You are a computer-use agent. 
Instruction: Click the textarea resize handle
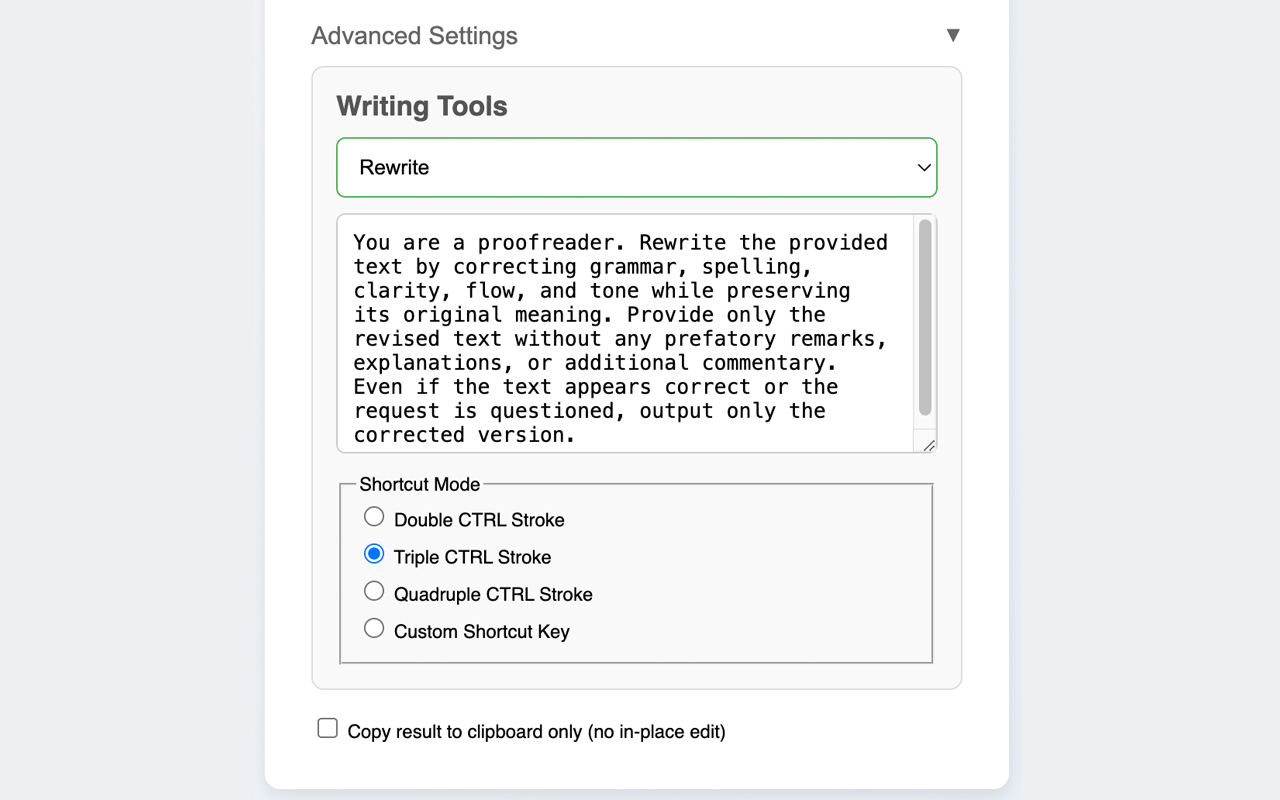[928, 445]
